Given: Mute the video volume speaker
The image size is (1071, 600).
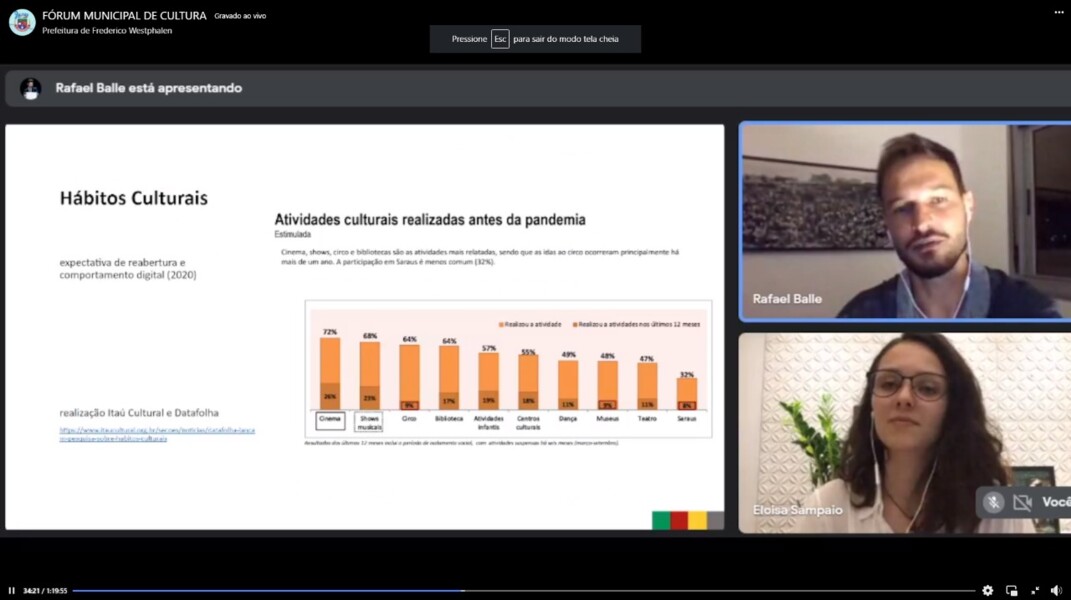Looking at the screenshot, I should 1057,590.
